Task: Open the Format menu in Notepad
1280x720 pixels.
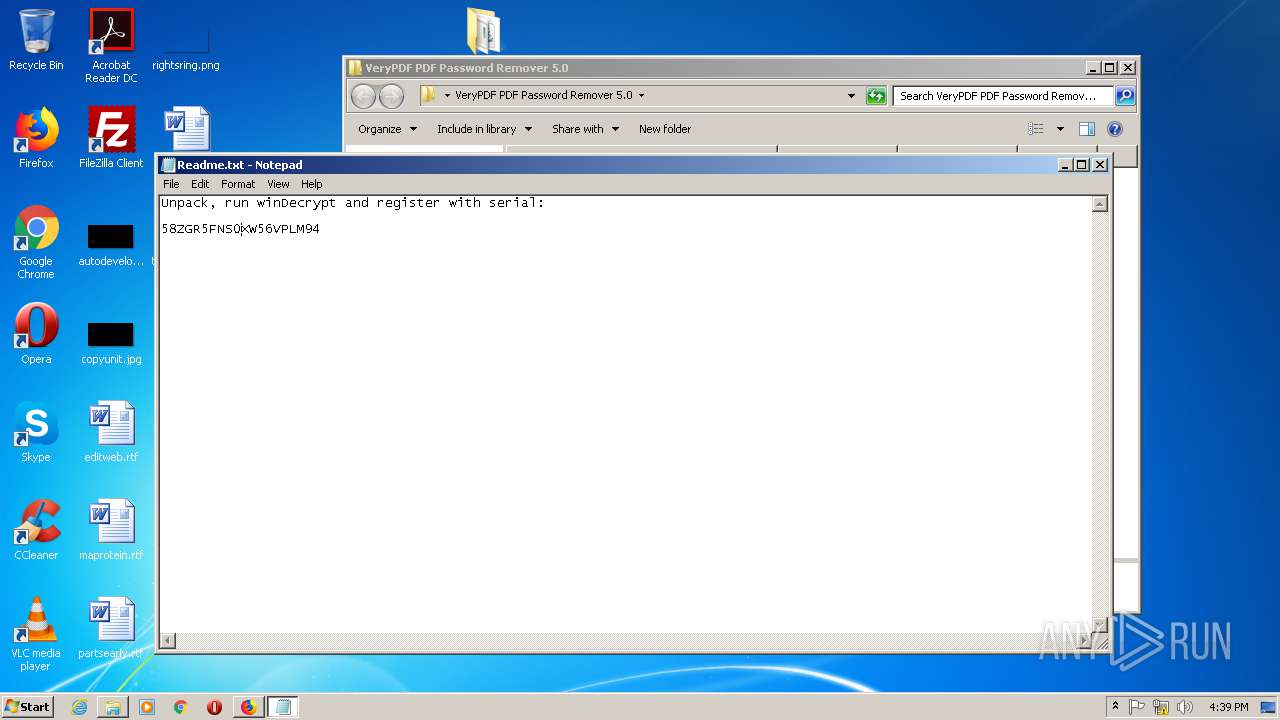Action: [238, 184]
